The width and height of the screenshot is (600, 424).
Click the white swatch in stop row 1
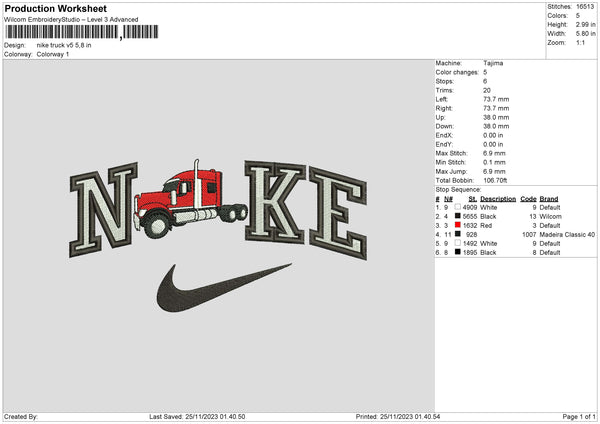tap(458, 207)
